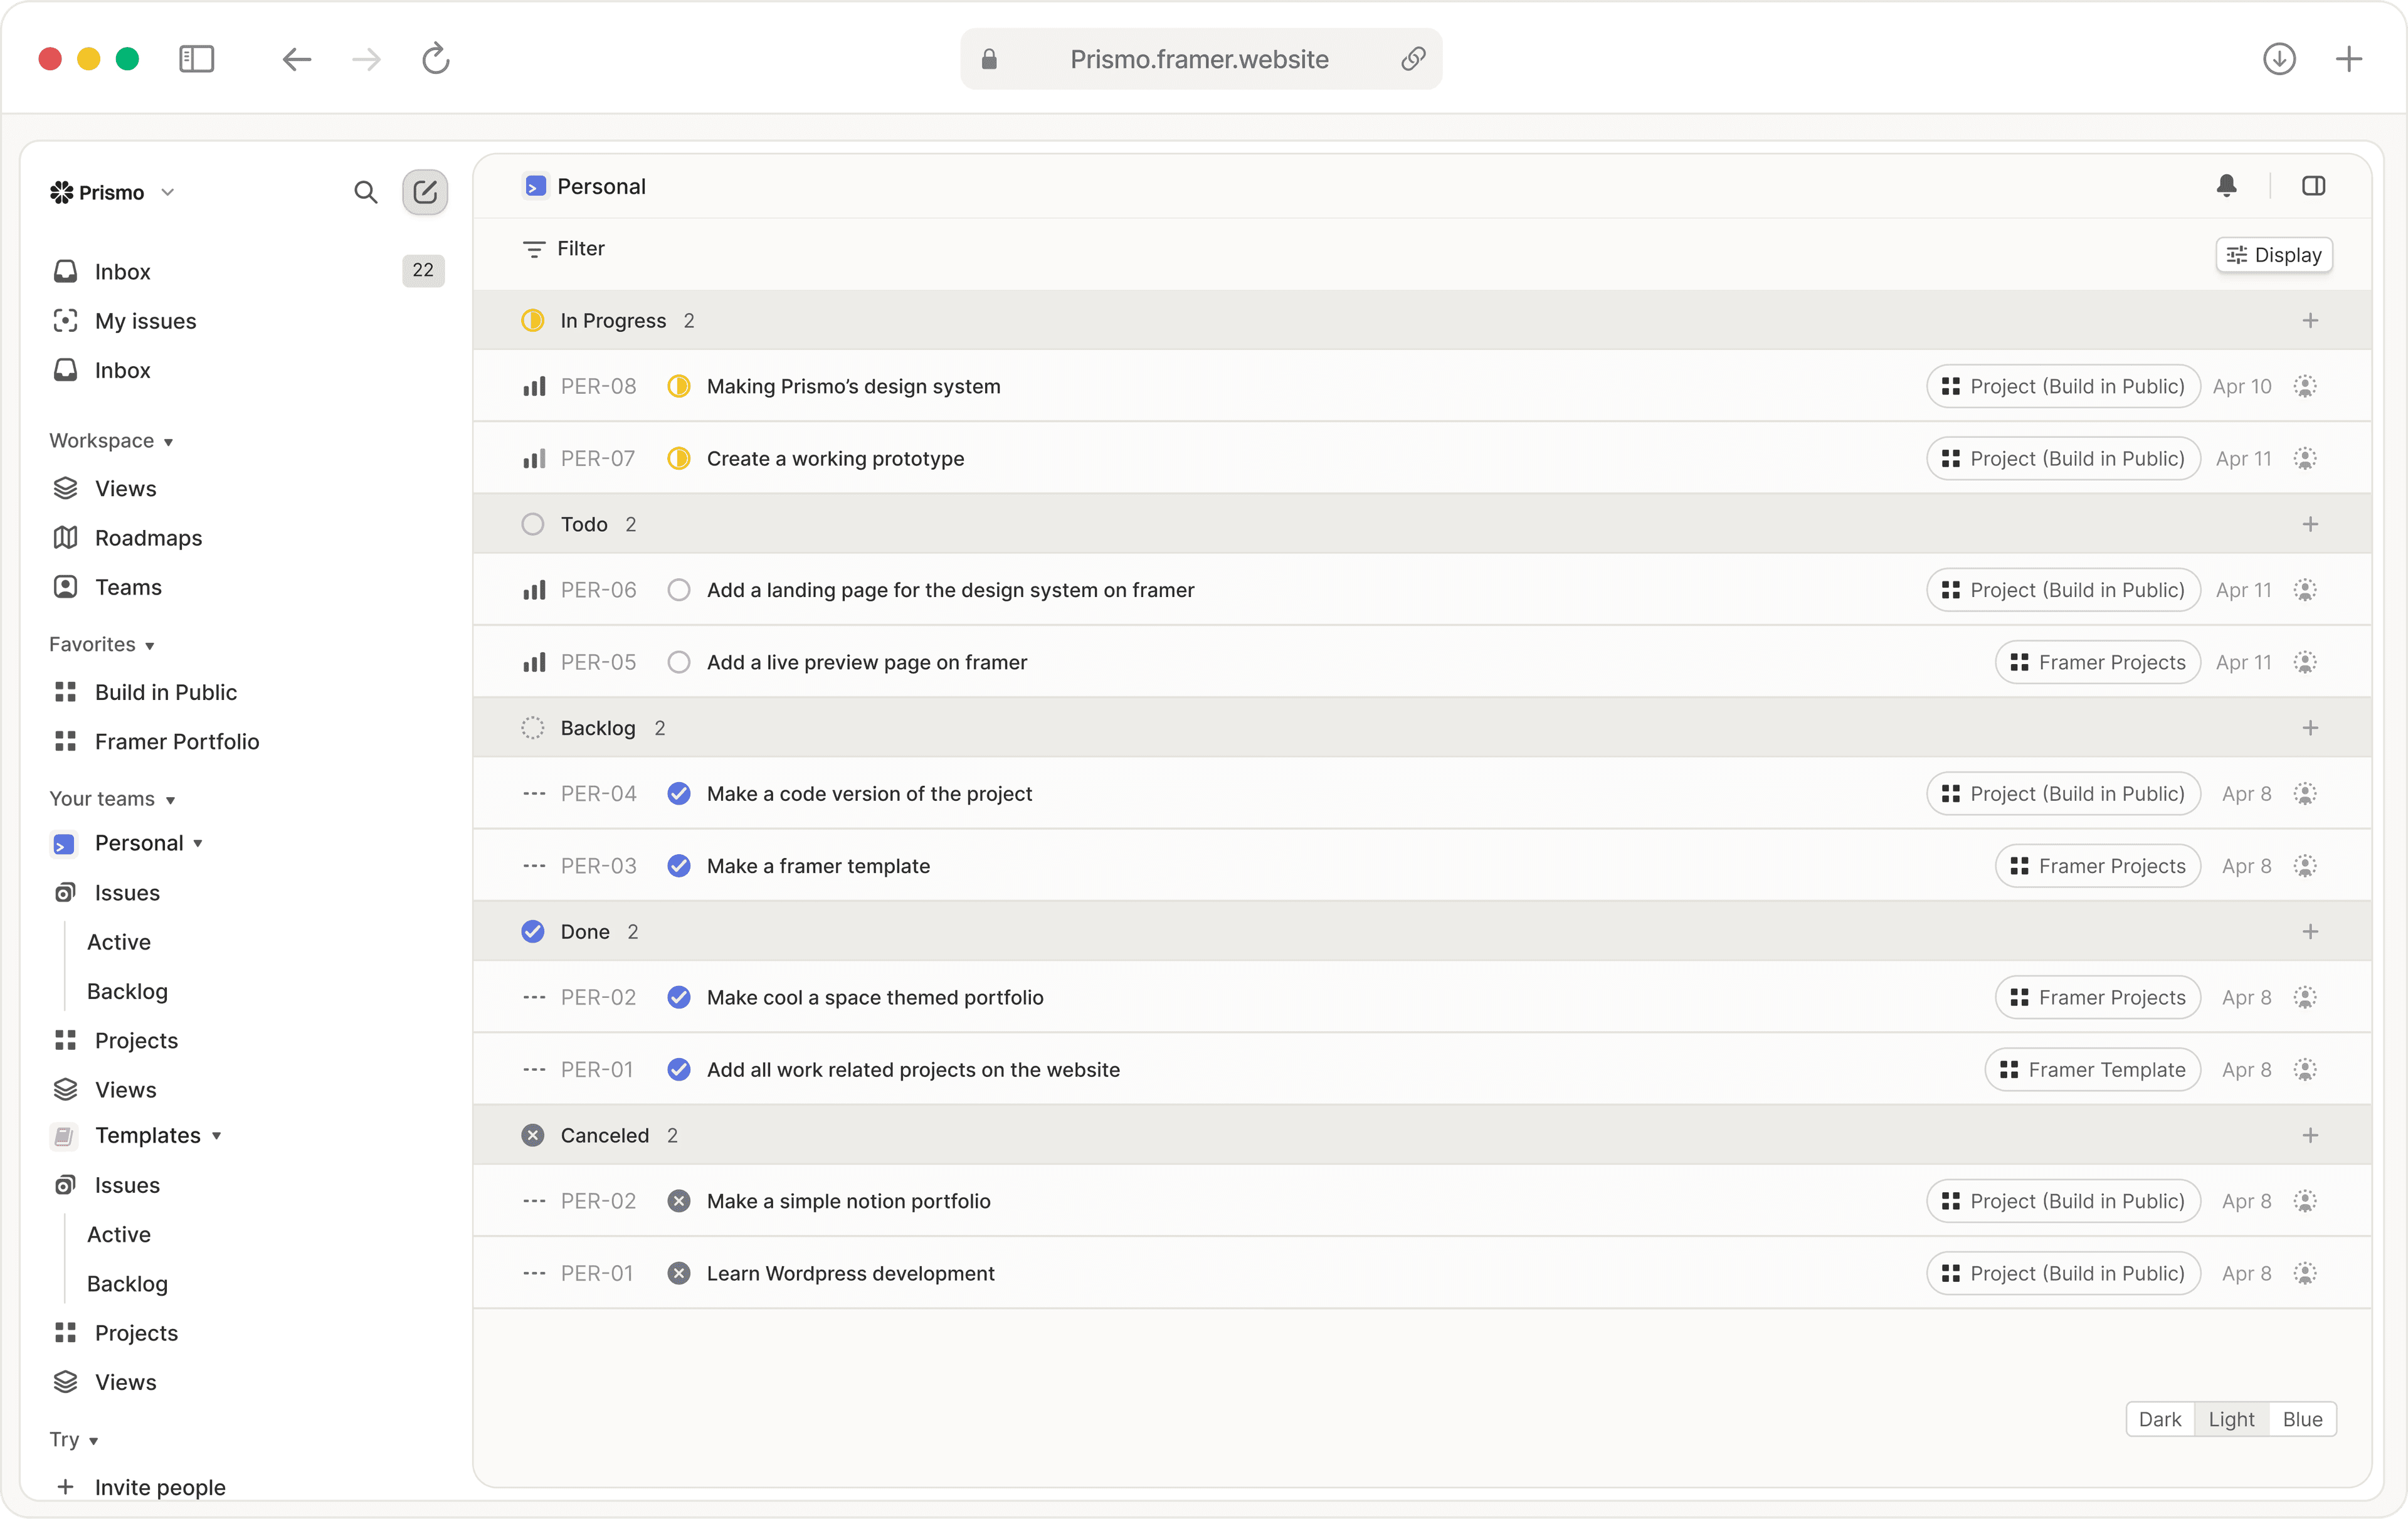The width and height of the screenshot is (2408, 1519).
Task: Open the Display options button
Action: (2274, 255)
